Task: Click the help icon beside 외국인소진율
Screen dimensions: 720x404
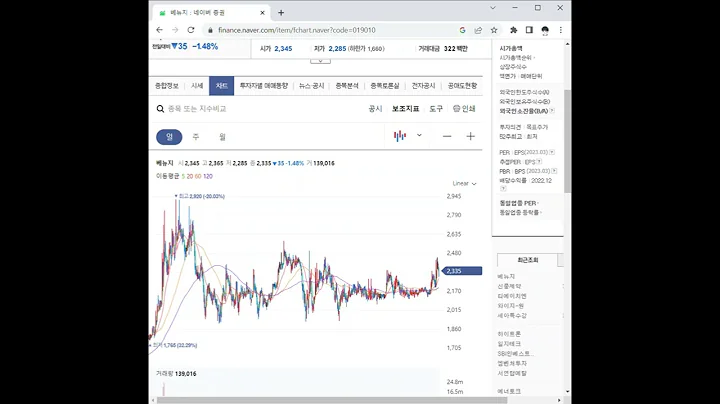Action: [552, 111]
